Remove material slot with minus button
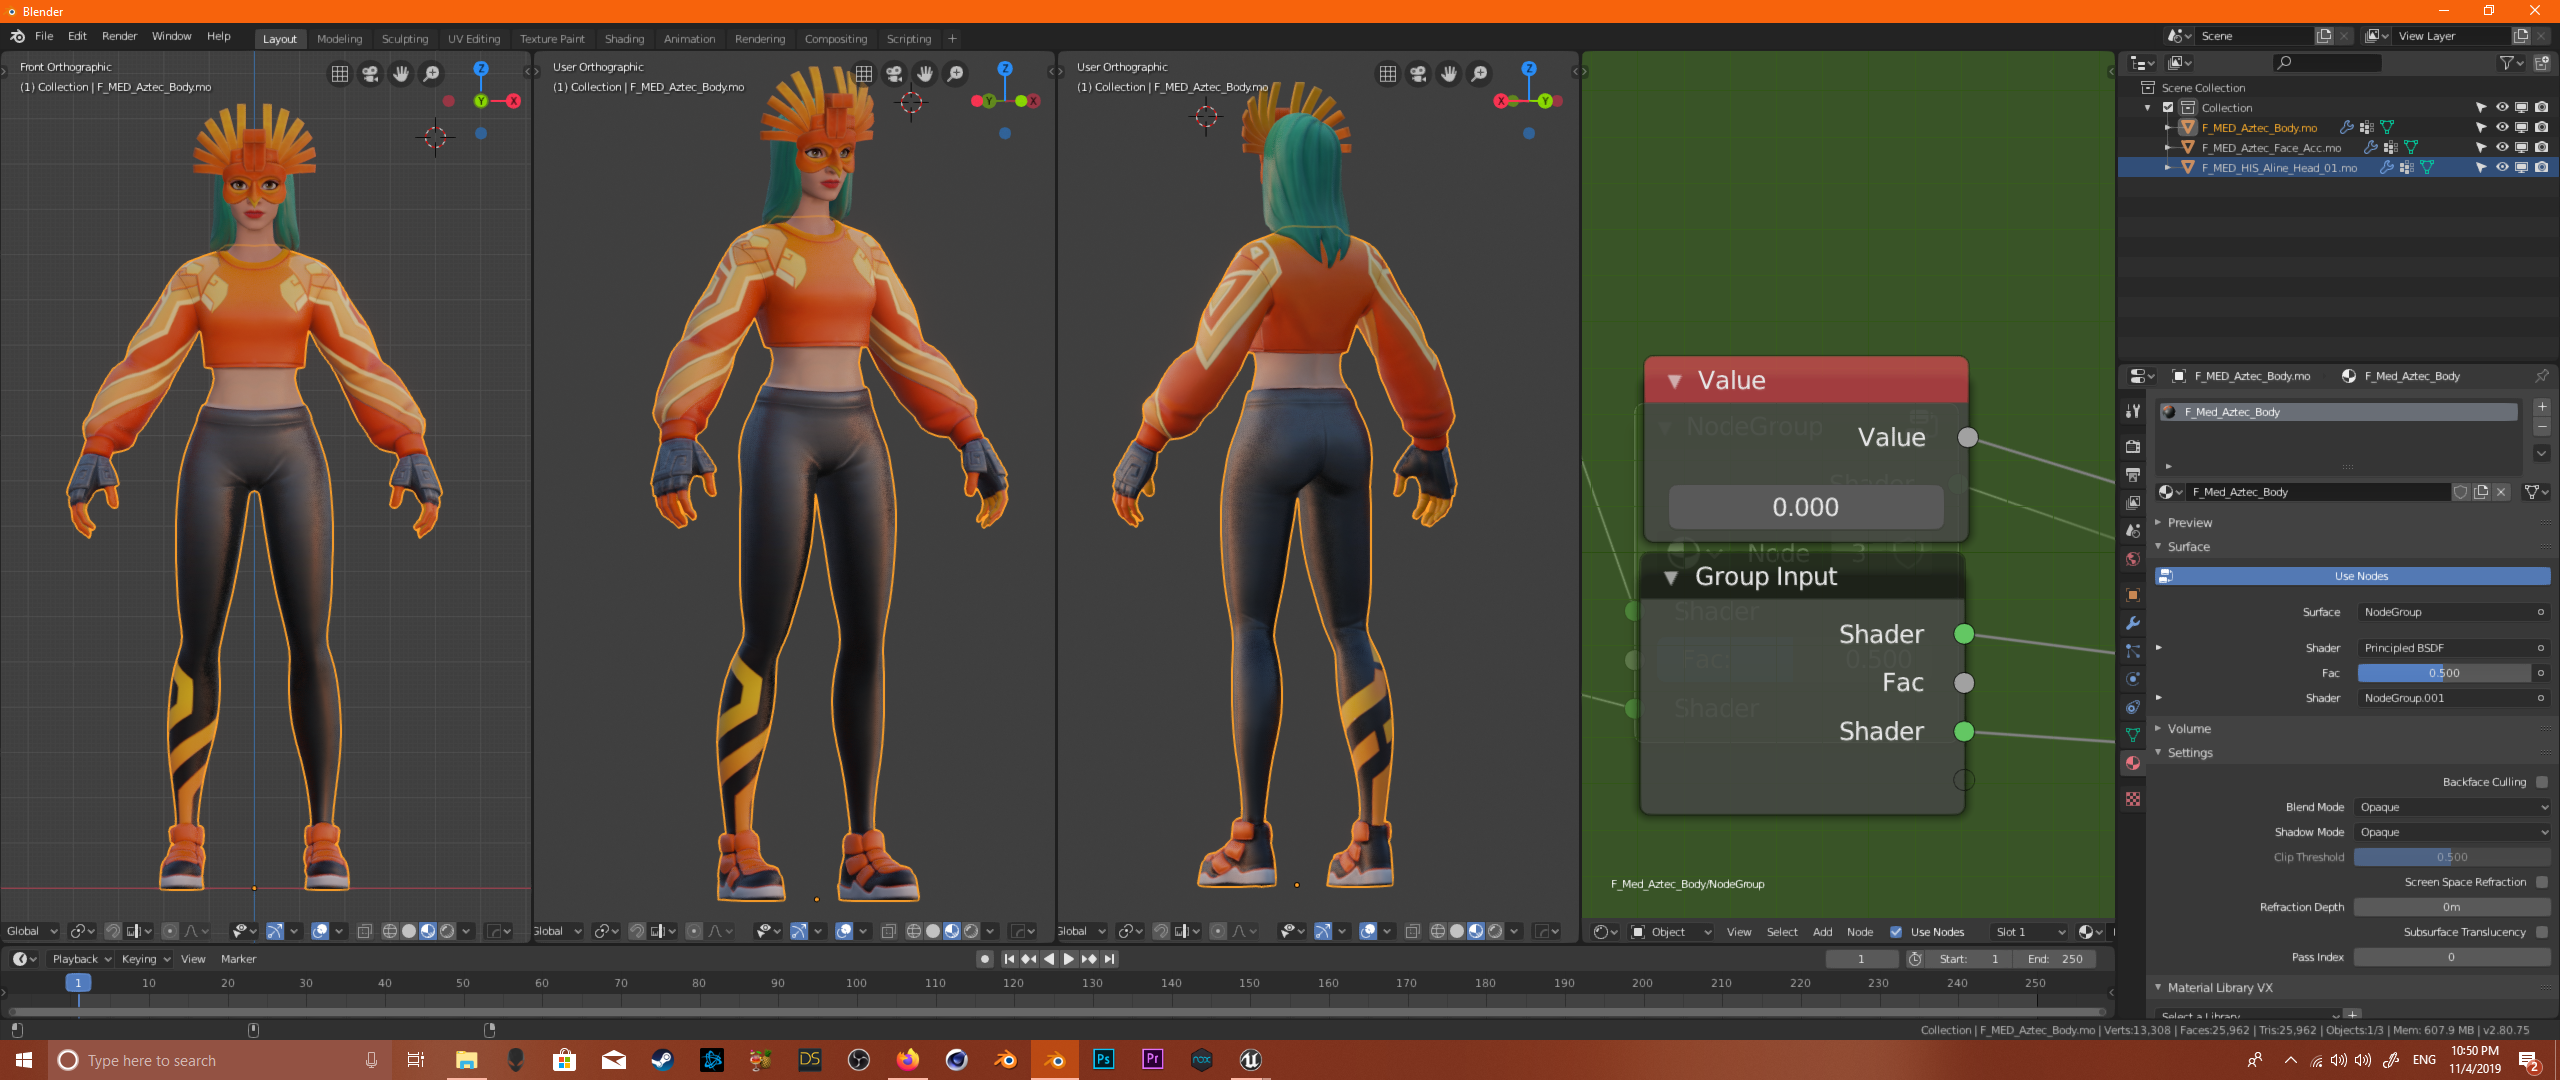2560x1080 pixels. coord(2542,427)
